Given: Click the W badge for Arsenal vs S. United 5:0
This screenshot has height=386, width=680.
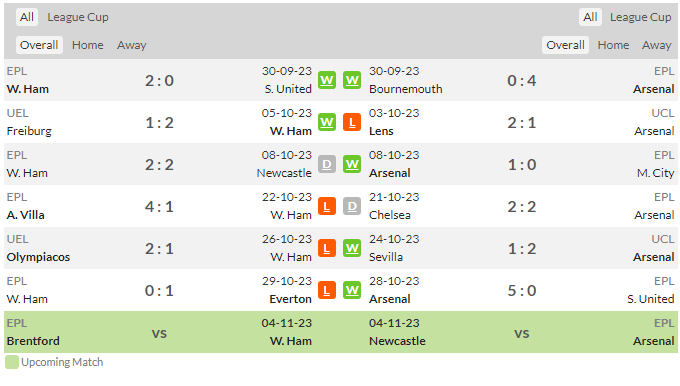Looking at the screenshot, I should 352,290.
